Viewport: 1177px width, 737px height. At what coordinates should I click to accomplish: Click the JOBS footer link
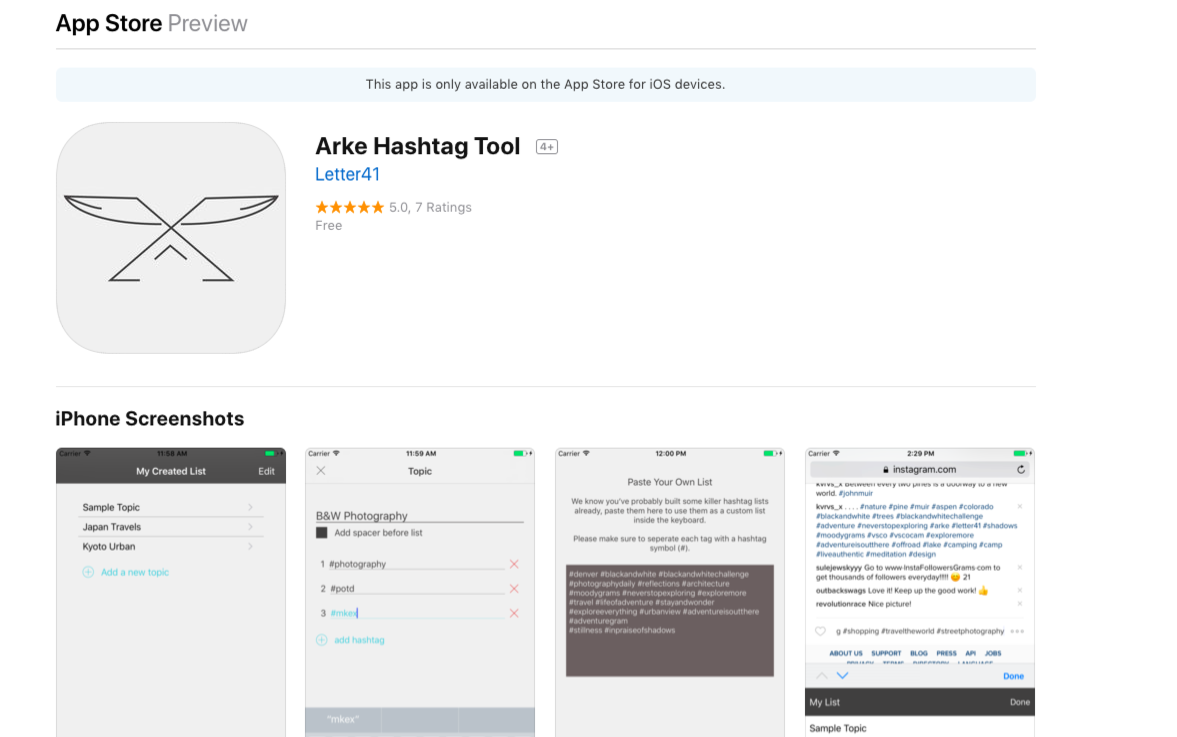pyautogui.click(x=993, y=654)
